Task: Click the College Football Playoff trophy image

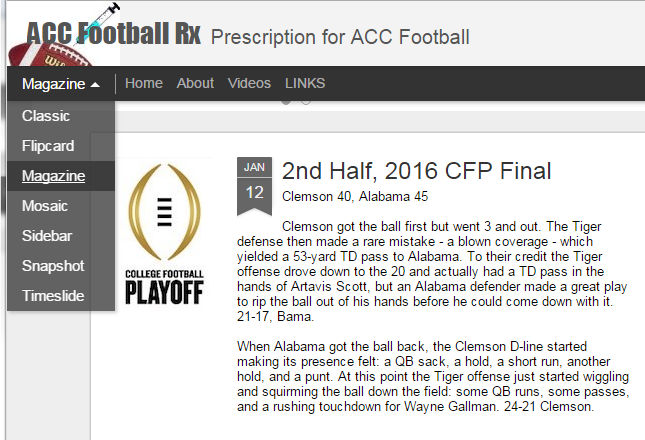Action: tap(164, 232)
